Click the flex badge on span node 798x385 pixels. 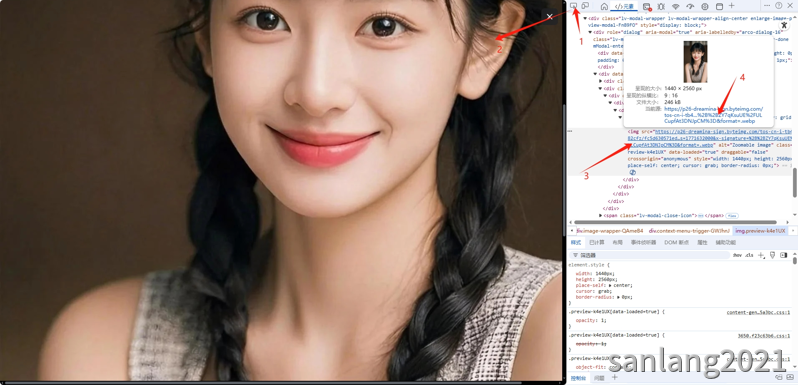(732, 216)
